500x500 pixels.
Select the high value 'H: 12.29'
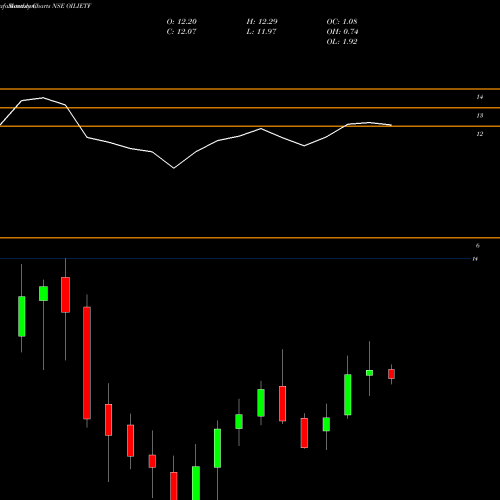pyautogui.click(x=262, y=22)
